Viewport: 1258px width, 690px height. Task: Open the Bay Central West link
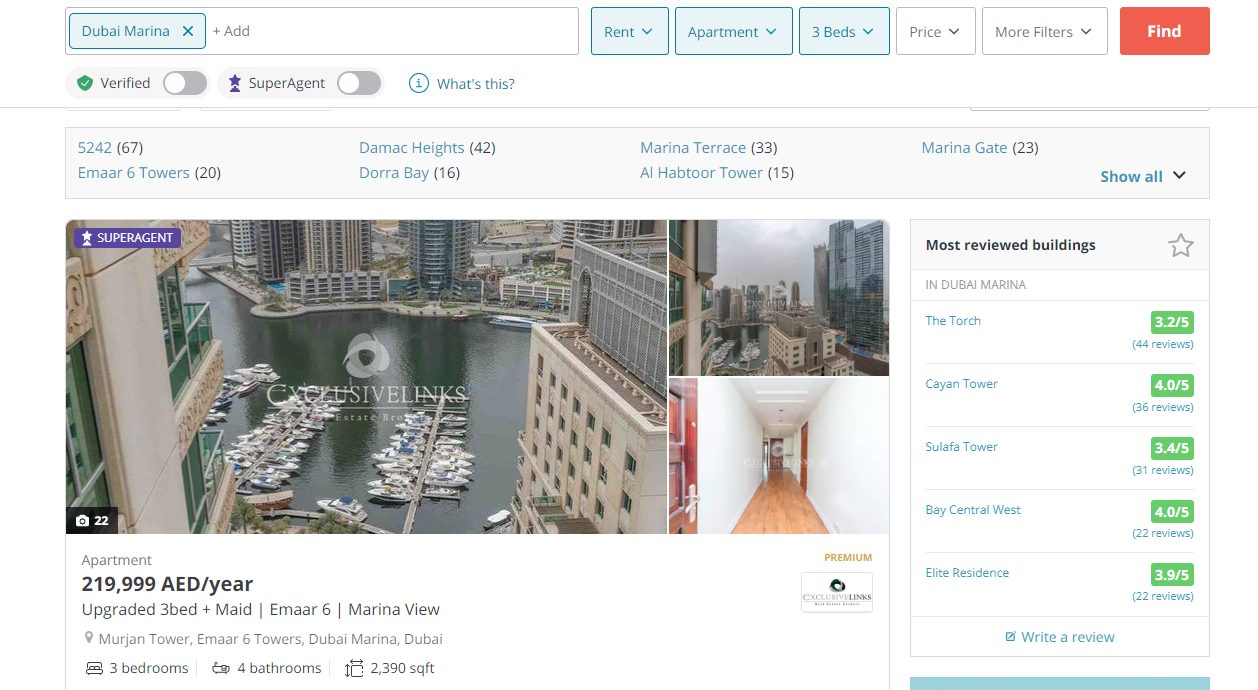pos(973,510)
